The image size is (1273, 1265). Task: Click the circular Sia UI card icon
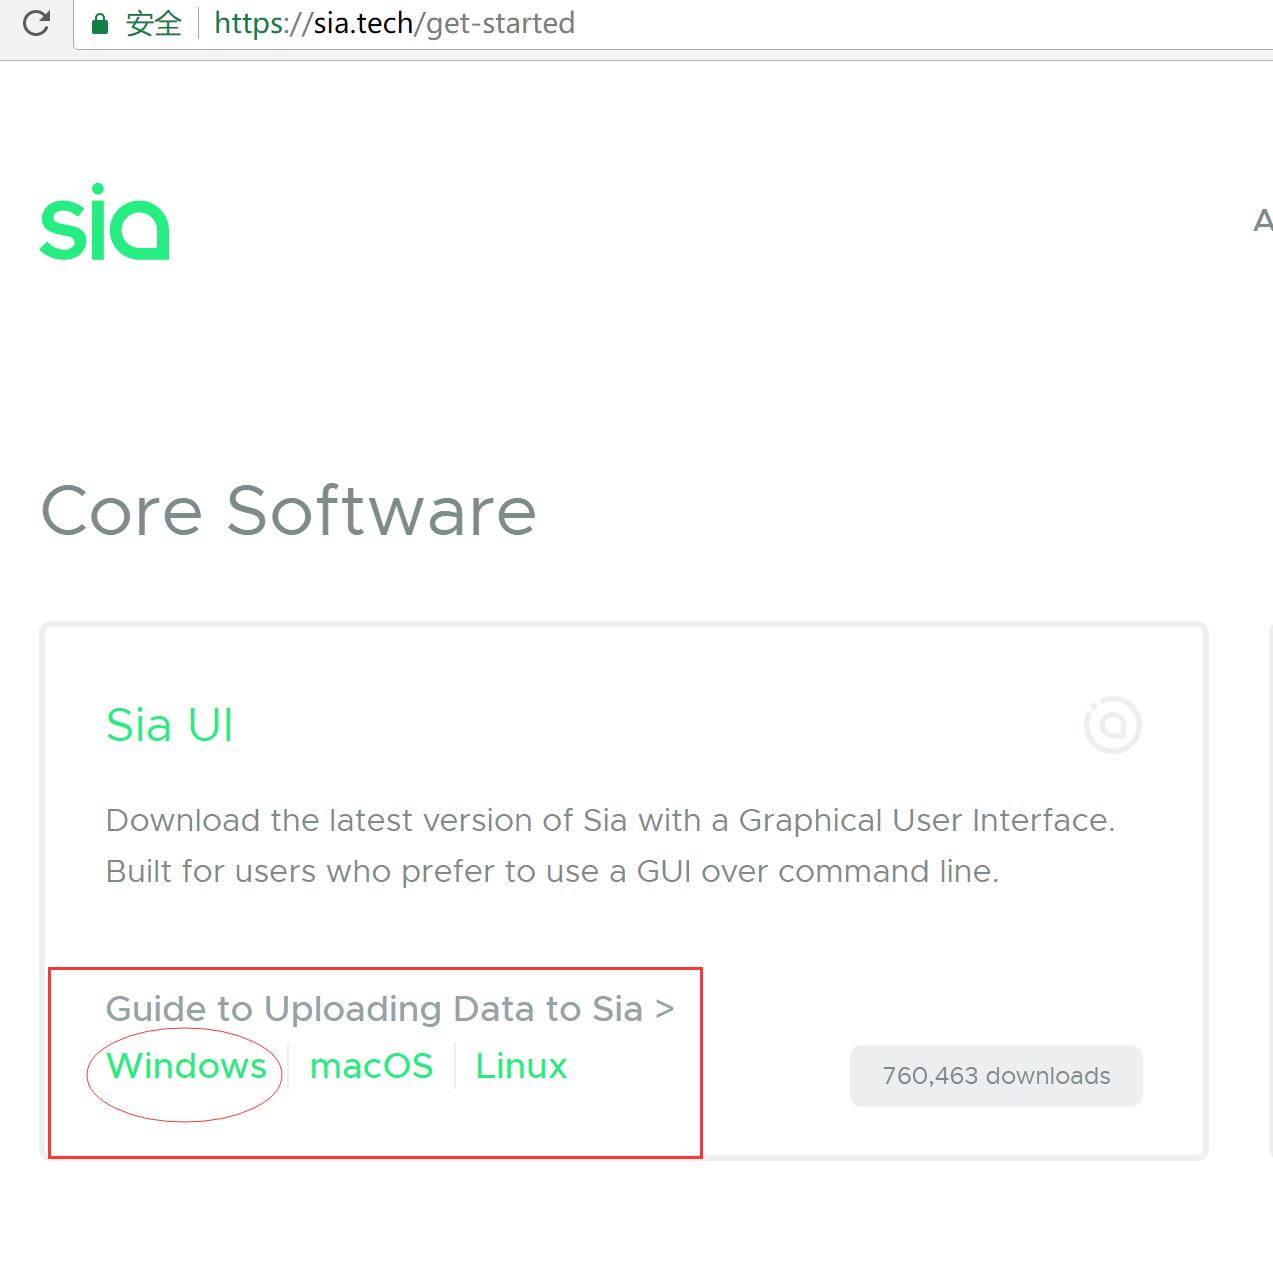point(1112,725)
